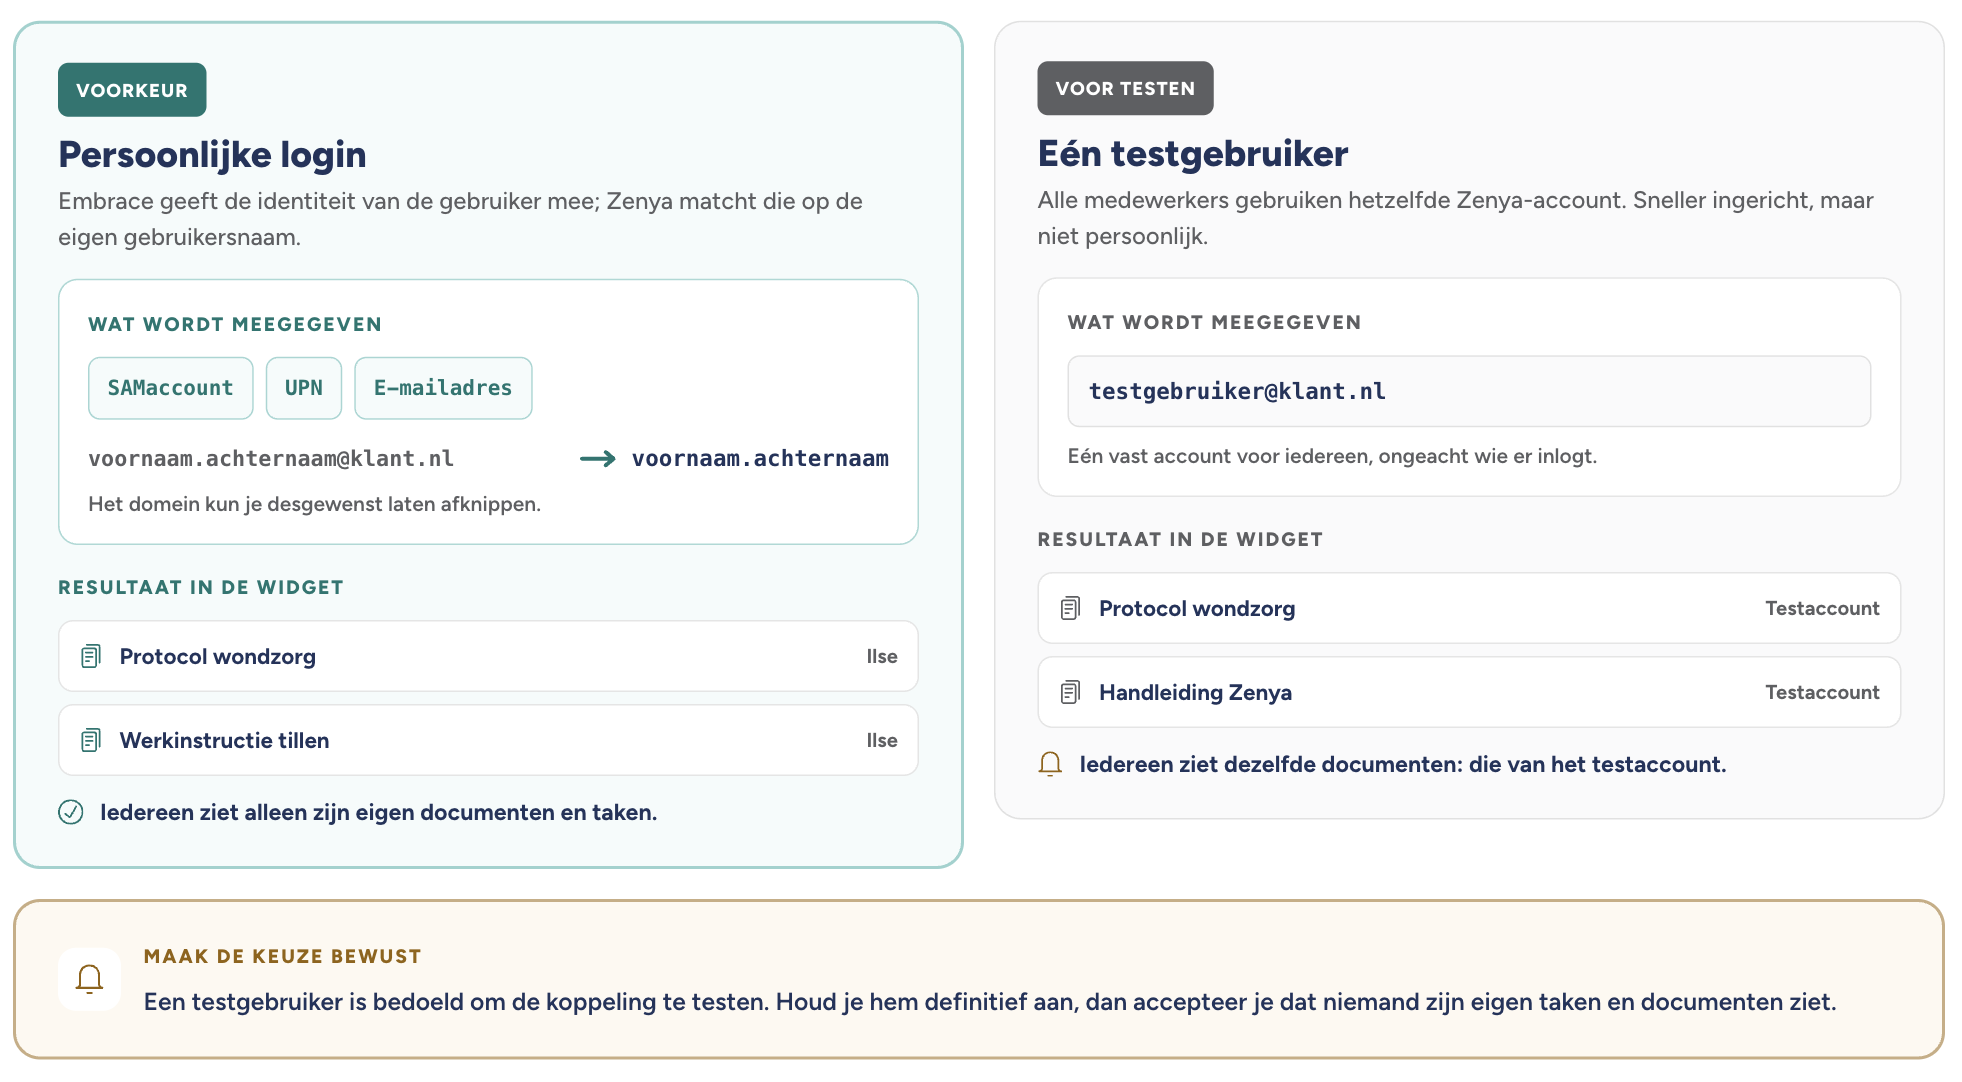Screen dimensions: 1962x1082
Task: Click the right card's 'RESULTAAT IN DE WIDGET' label
Action: pos(1180,539)
